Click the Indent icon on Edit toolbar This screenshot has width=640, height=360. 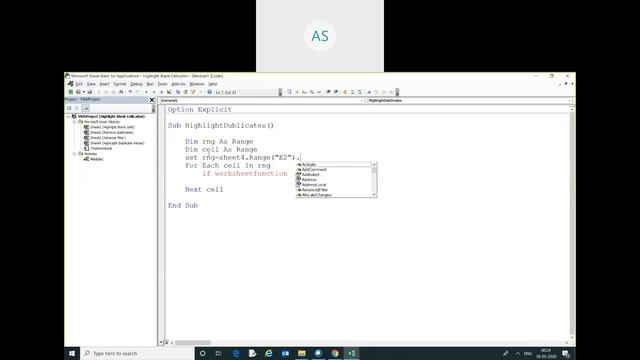click(x=328, y=92)
